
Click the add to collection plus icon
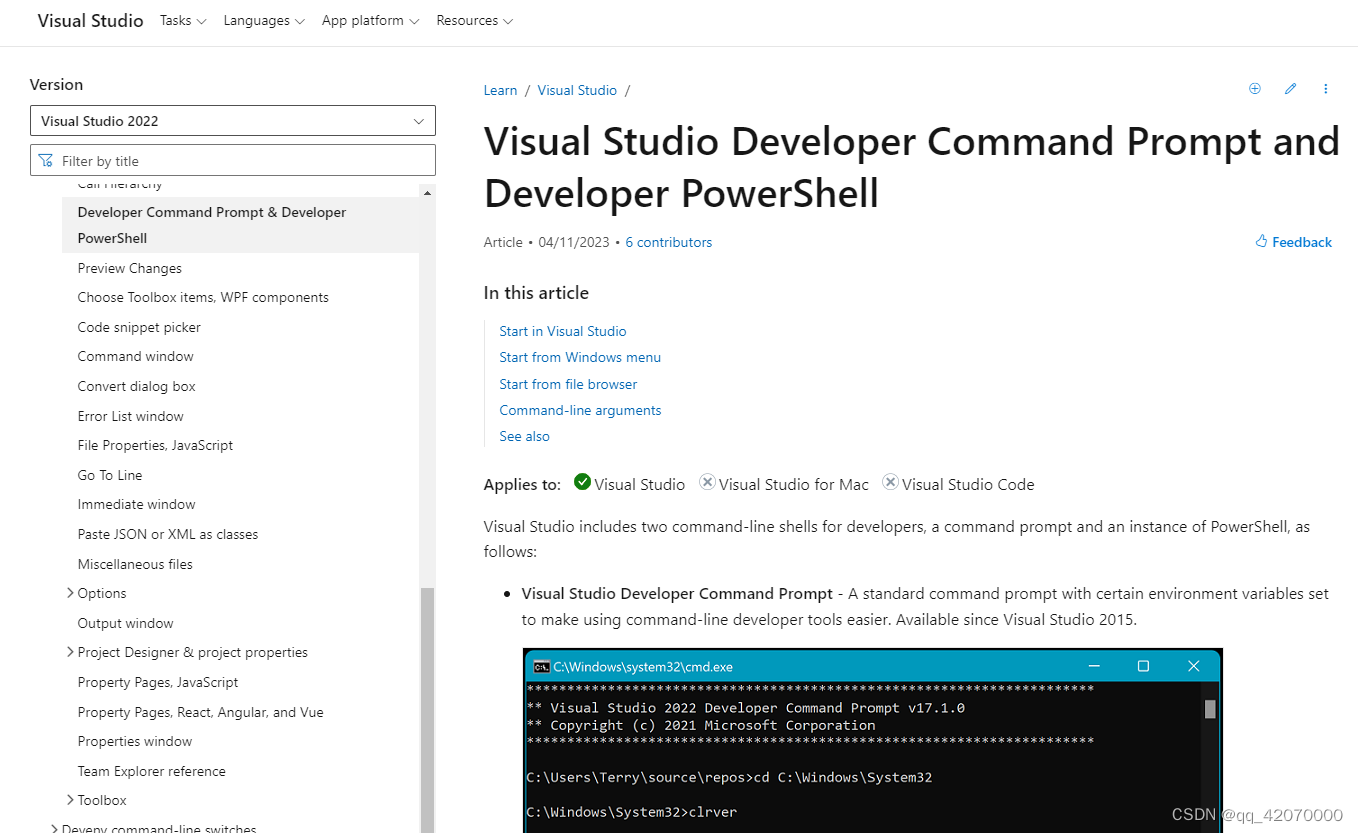pyautogui.click(x=1254, y=89)
